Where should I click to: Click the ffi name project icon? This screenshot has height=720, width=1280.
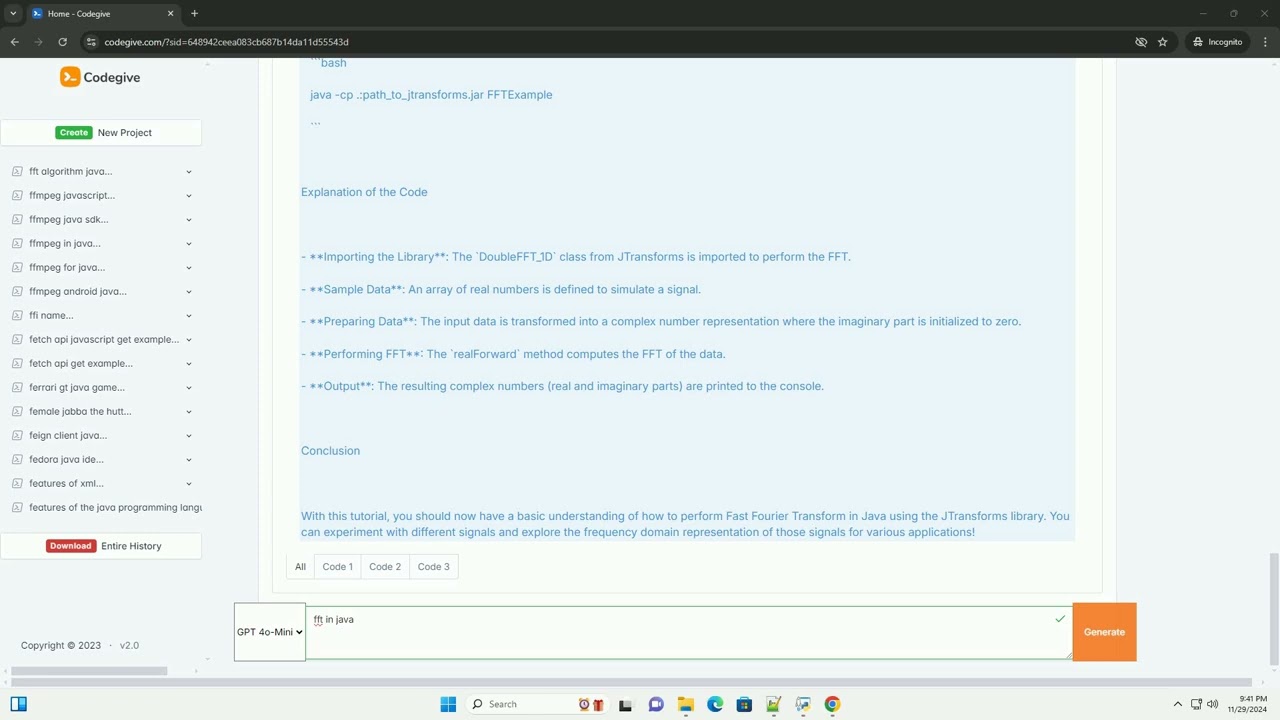click(17, 316)
